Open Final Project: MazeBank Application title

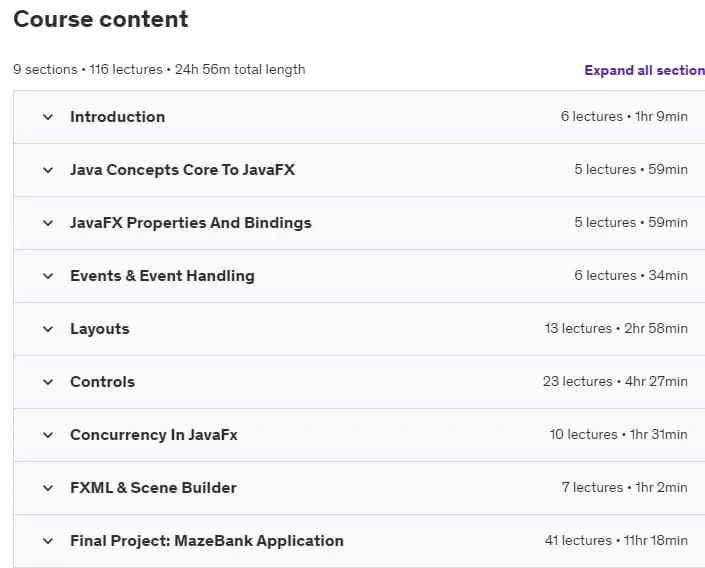(x=207, y=541)
